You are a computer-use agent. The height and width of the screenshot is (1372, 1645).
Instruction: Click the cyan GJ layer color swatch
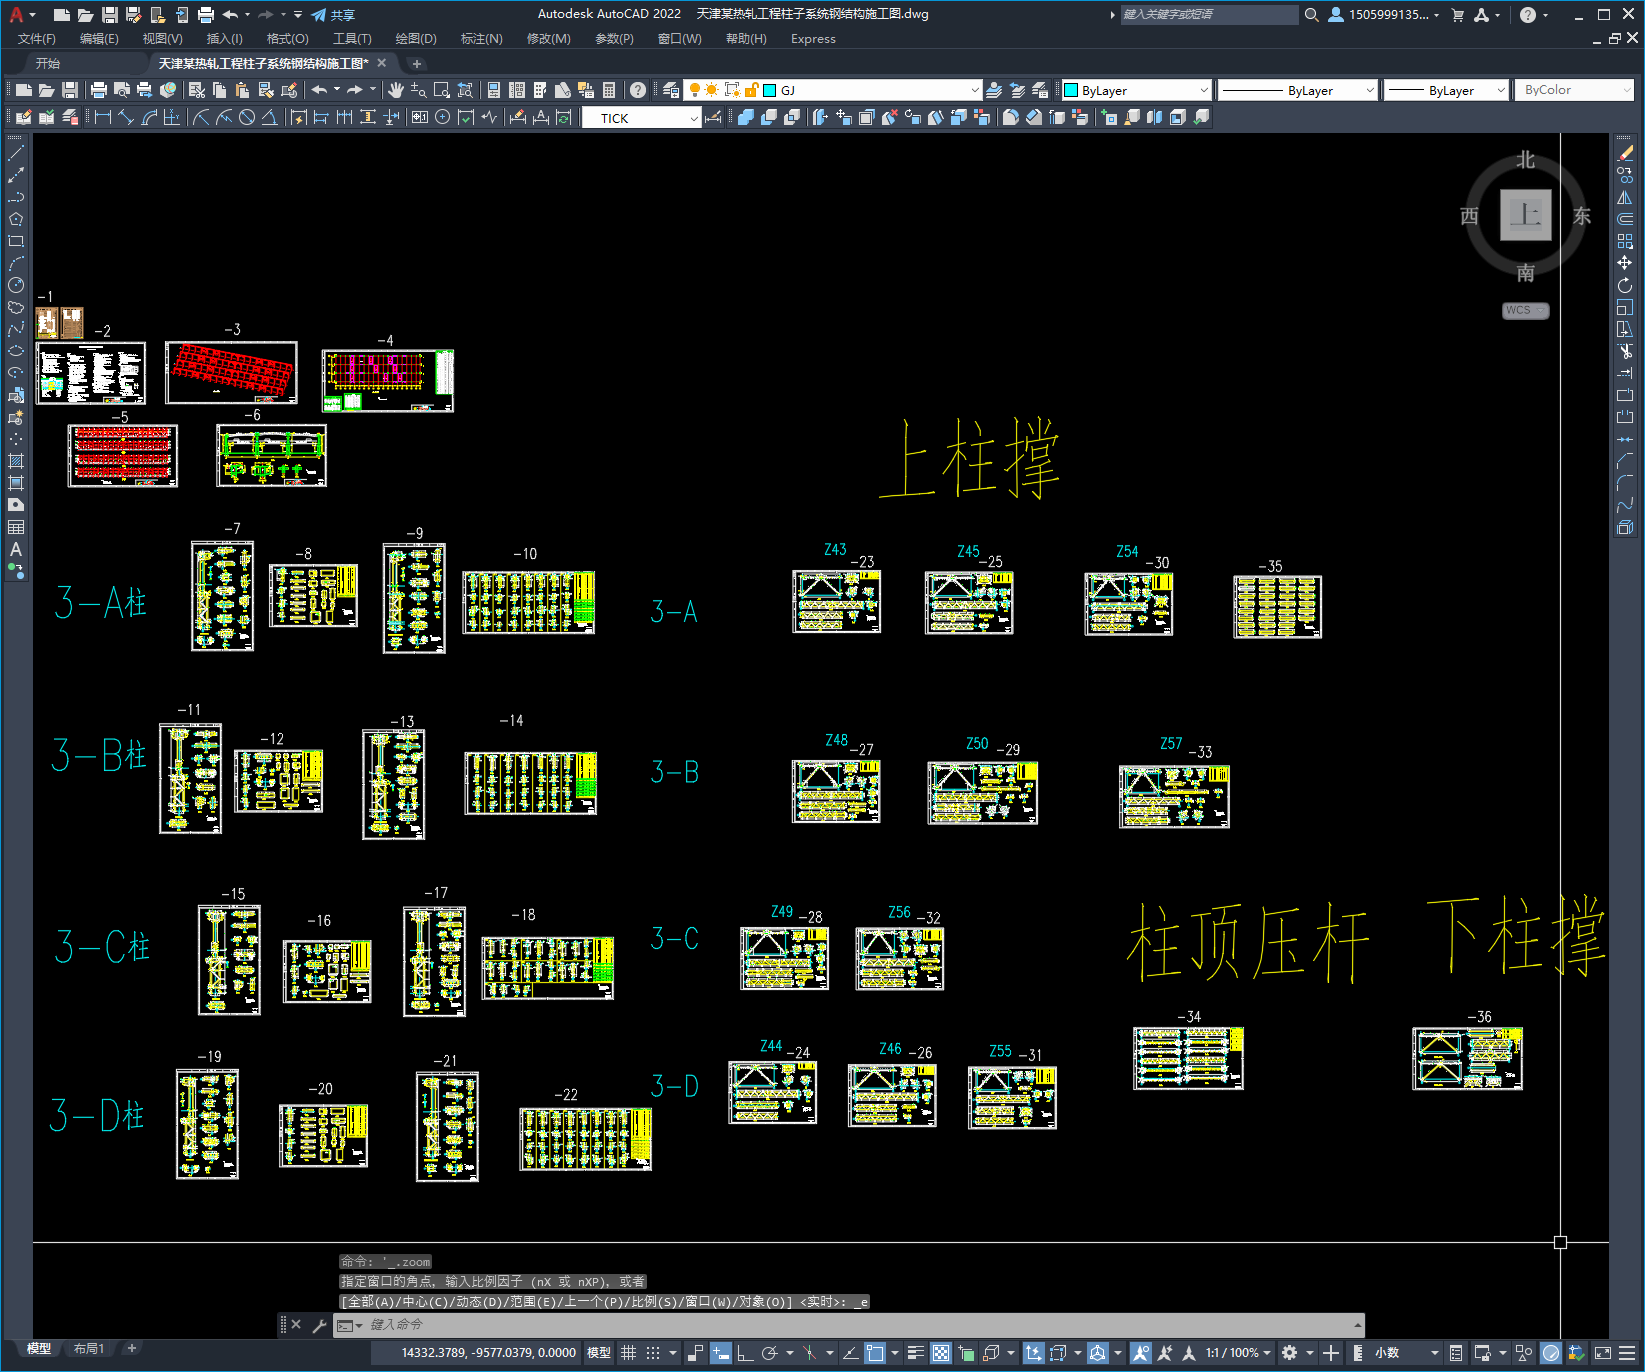770,90
